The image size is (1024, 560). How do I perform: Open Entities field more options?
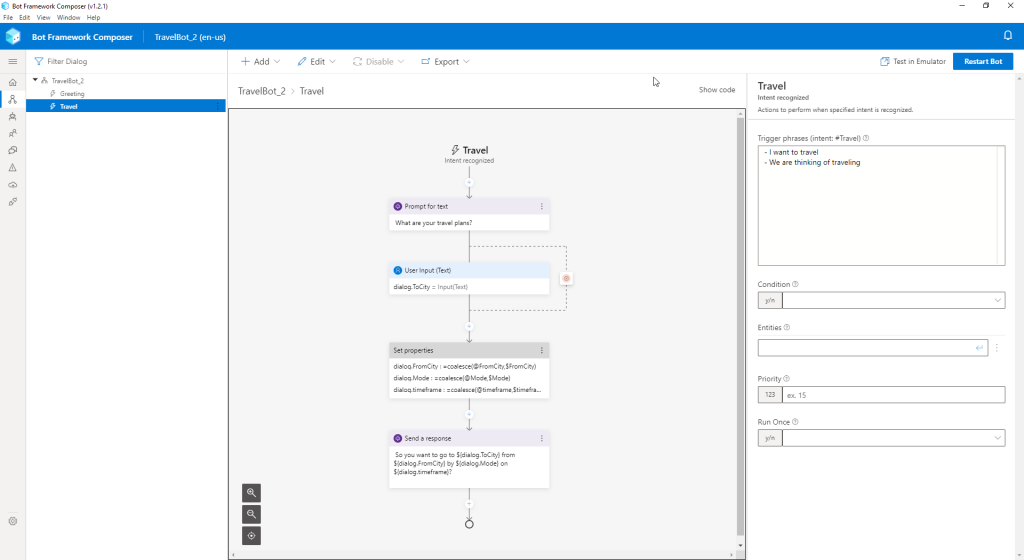(997, 348)
